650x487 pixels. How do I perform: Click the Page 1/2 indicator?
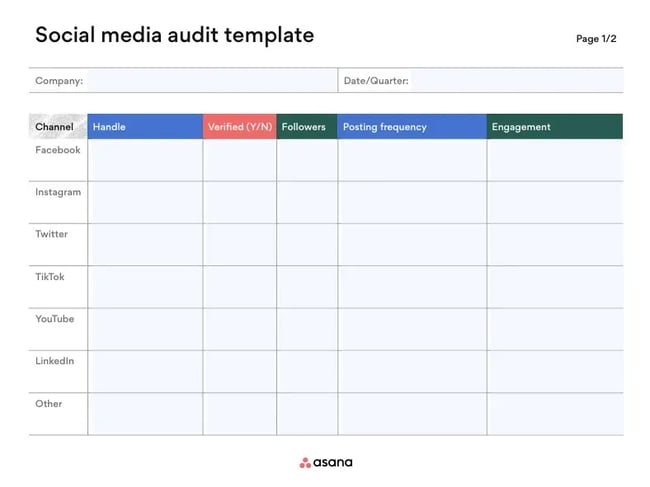coord(596,39)
